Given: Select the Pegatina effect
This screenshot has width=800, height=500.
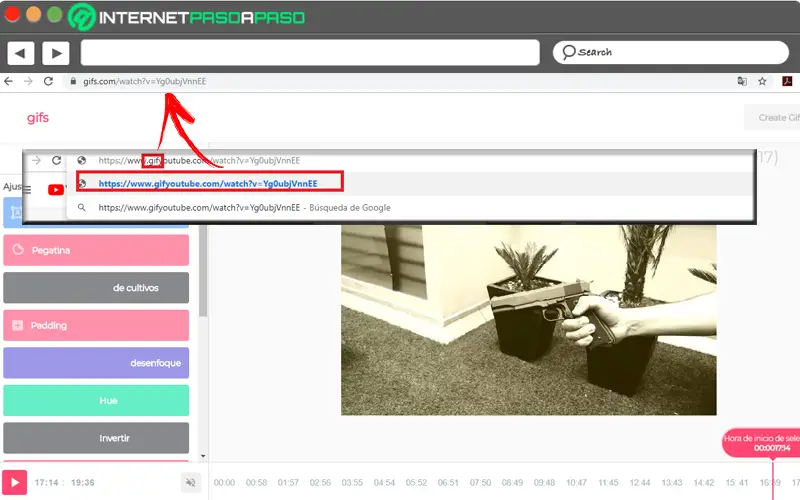Looking at the screenshot, I should tap(96, 250).
